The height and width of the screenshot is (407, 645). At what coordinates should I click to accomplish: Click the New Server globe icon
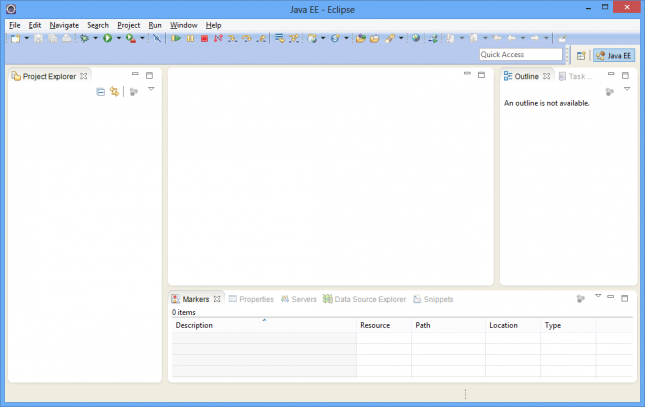312,39
